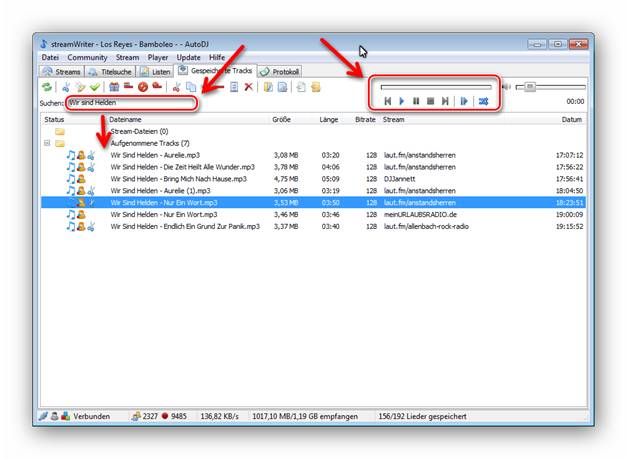
Task: Pause the player
Action: [x=416, y=101]
